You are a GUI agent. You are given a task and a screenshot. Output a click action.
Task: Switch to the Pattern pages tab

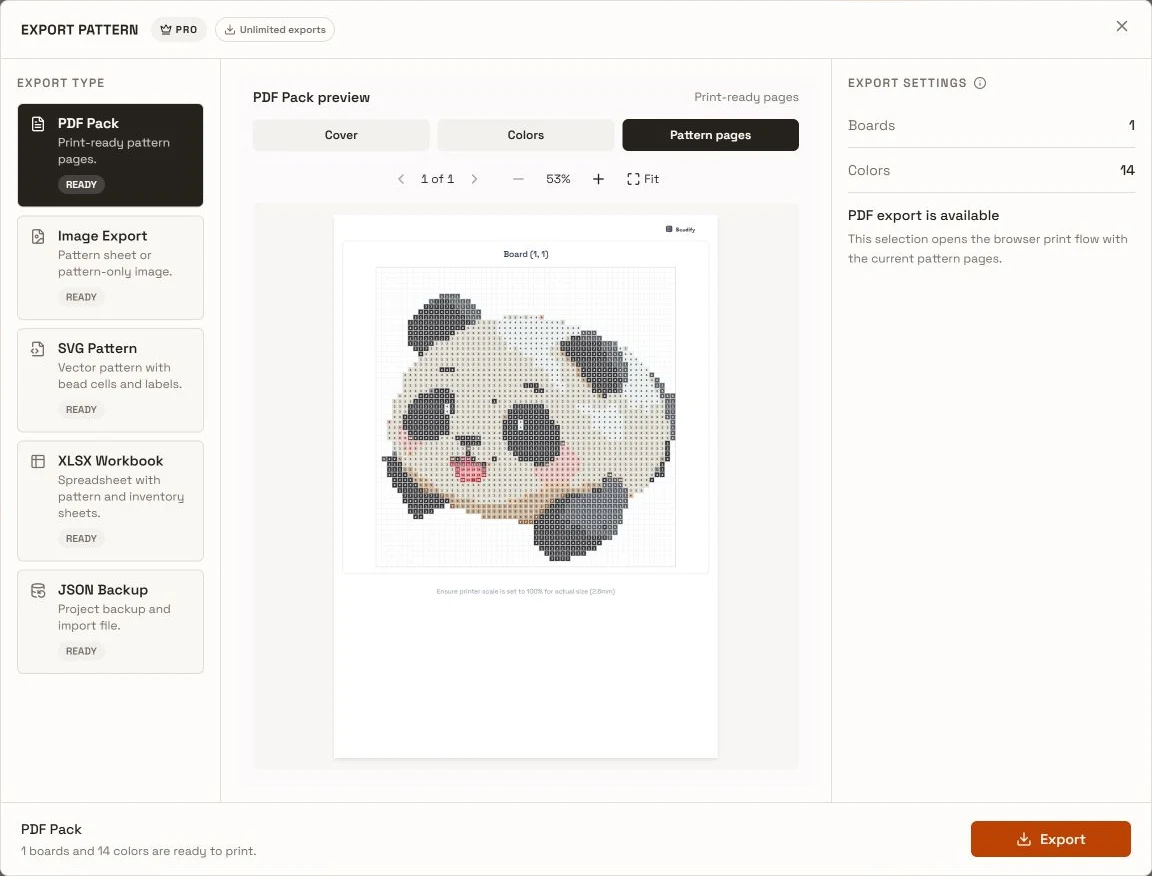tap(710, 135)
